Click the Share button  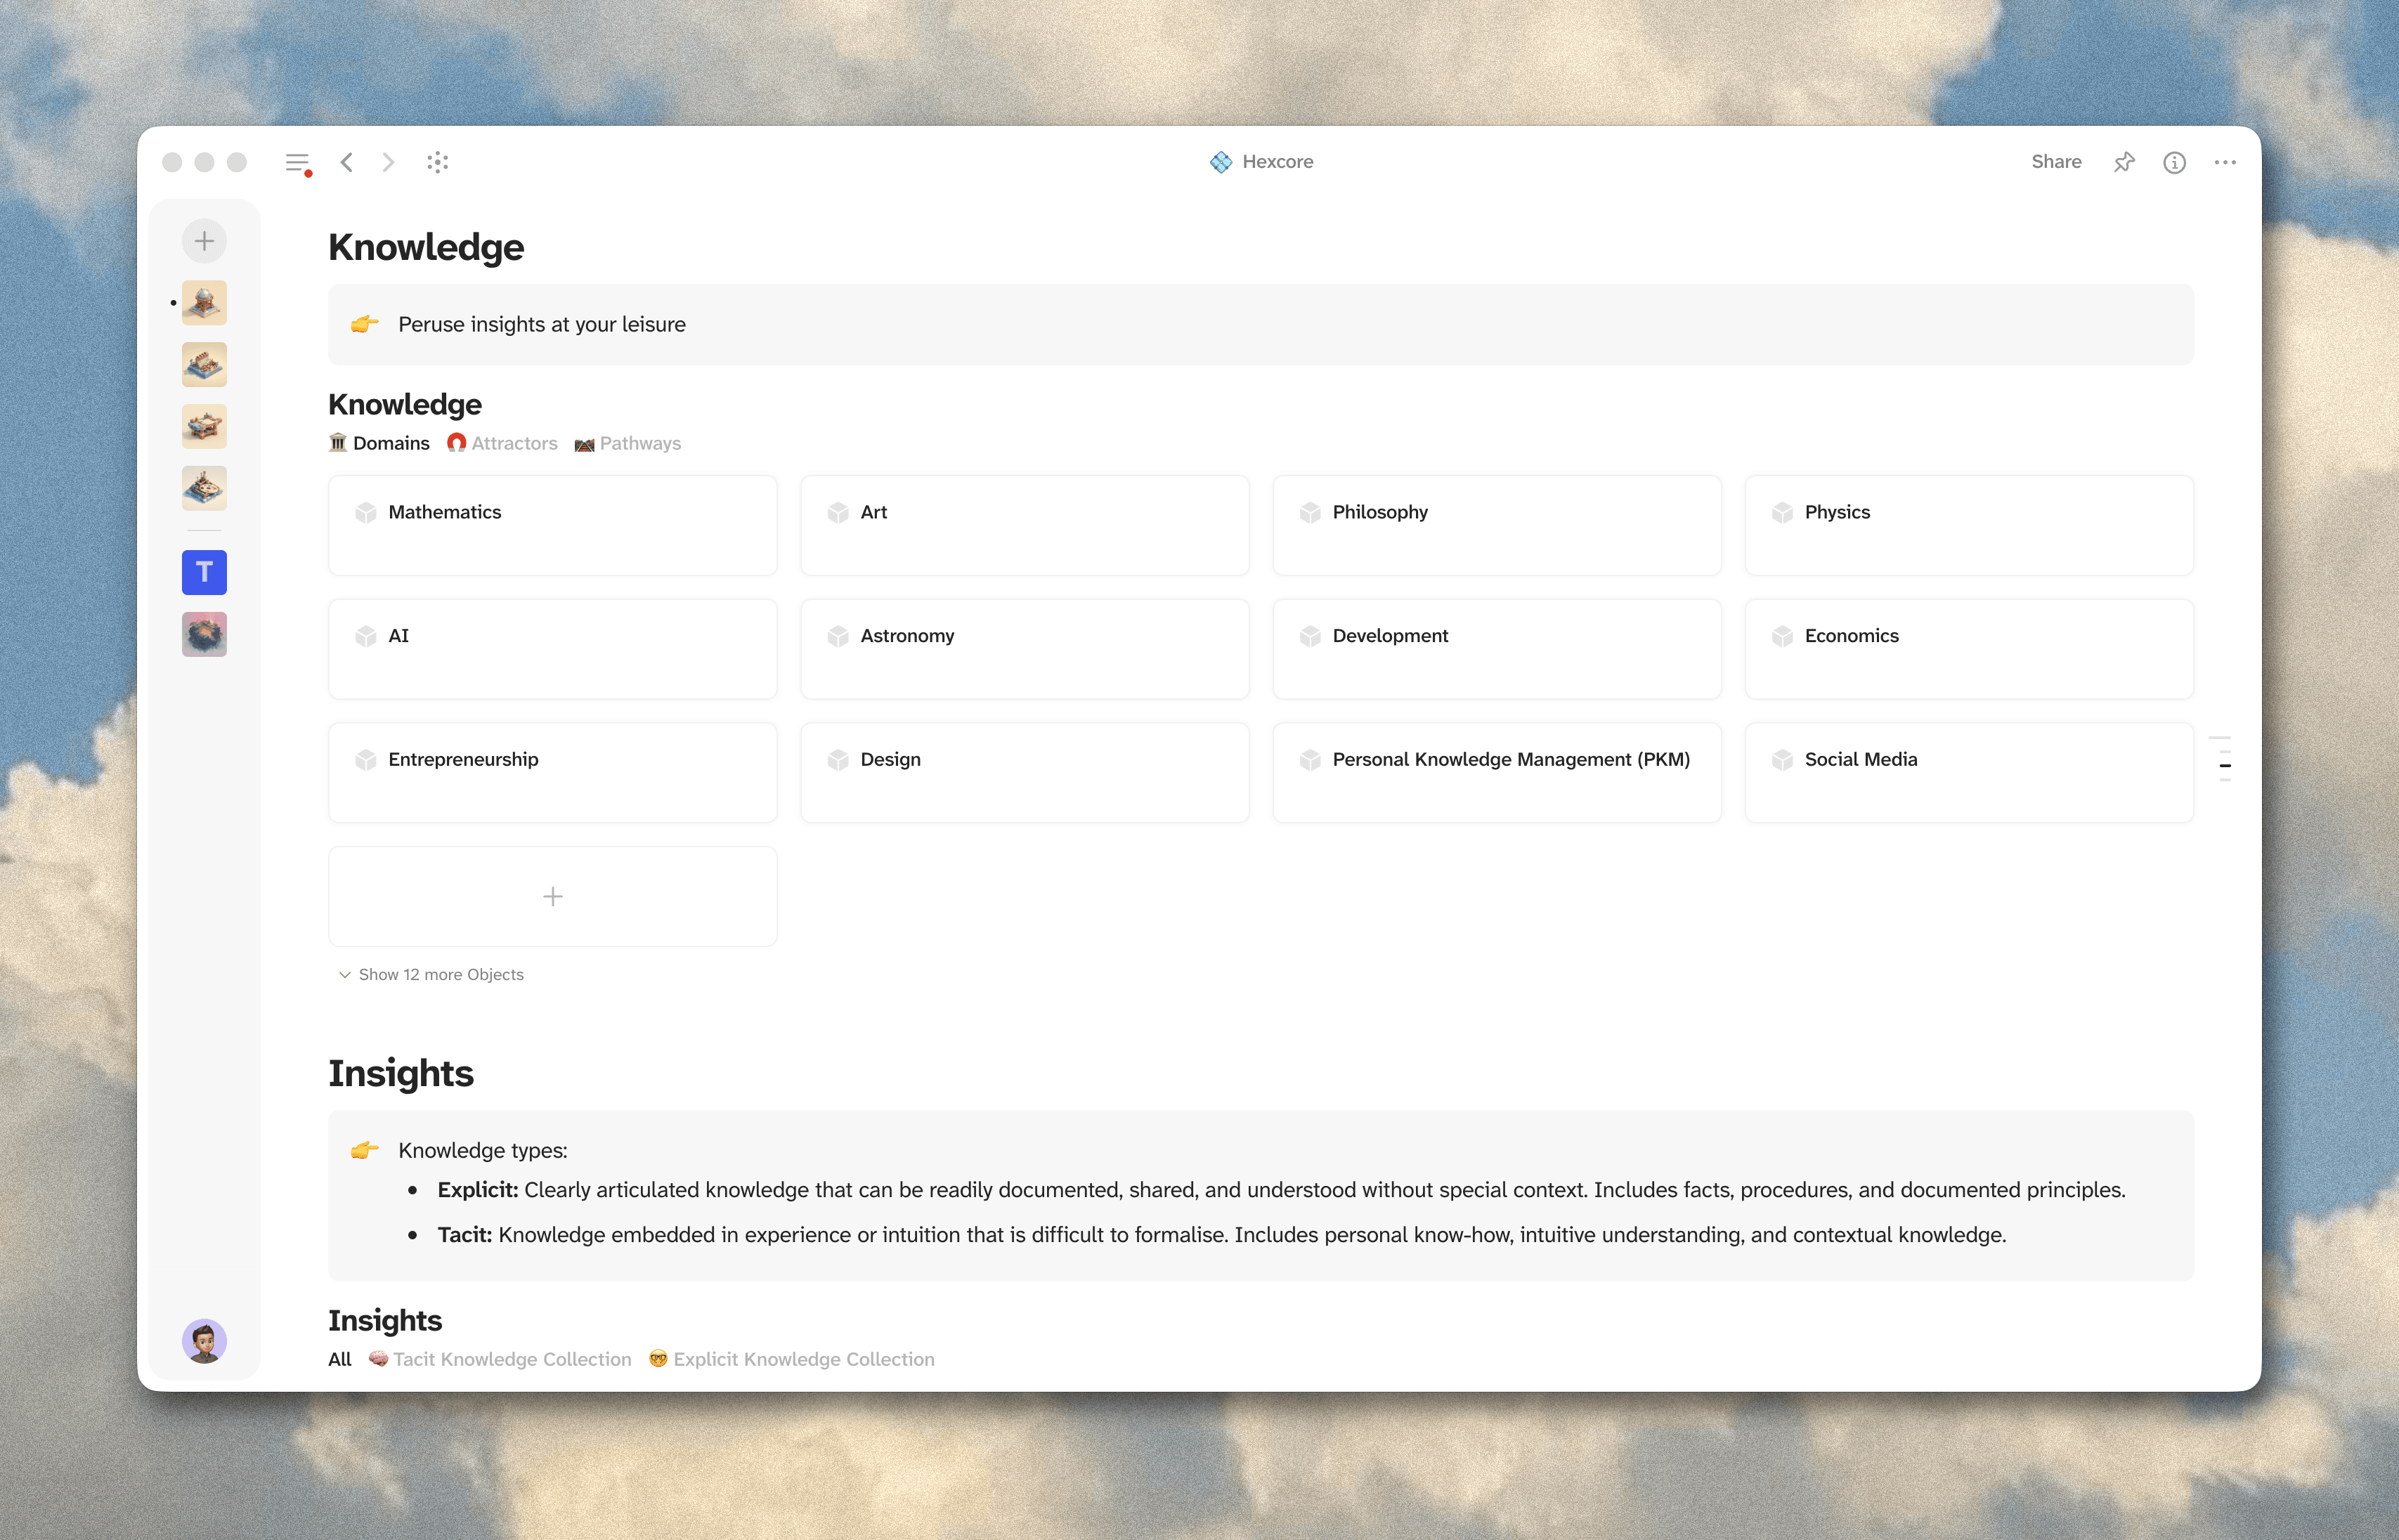pos(2056,162)
